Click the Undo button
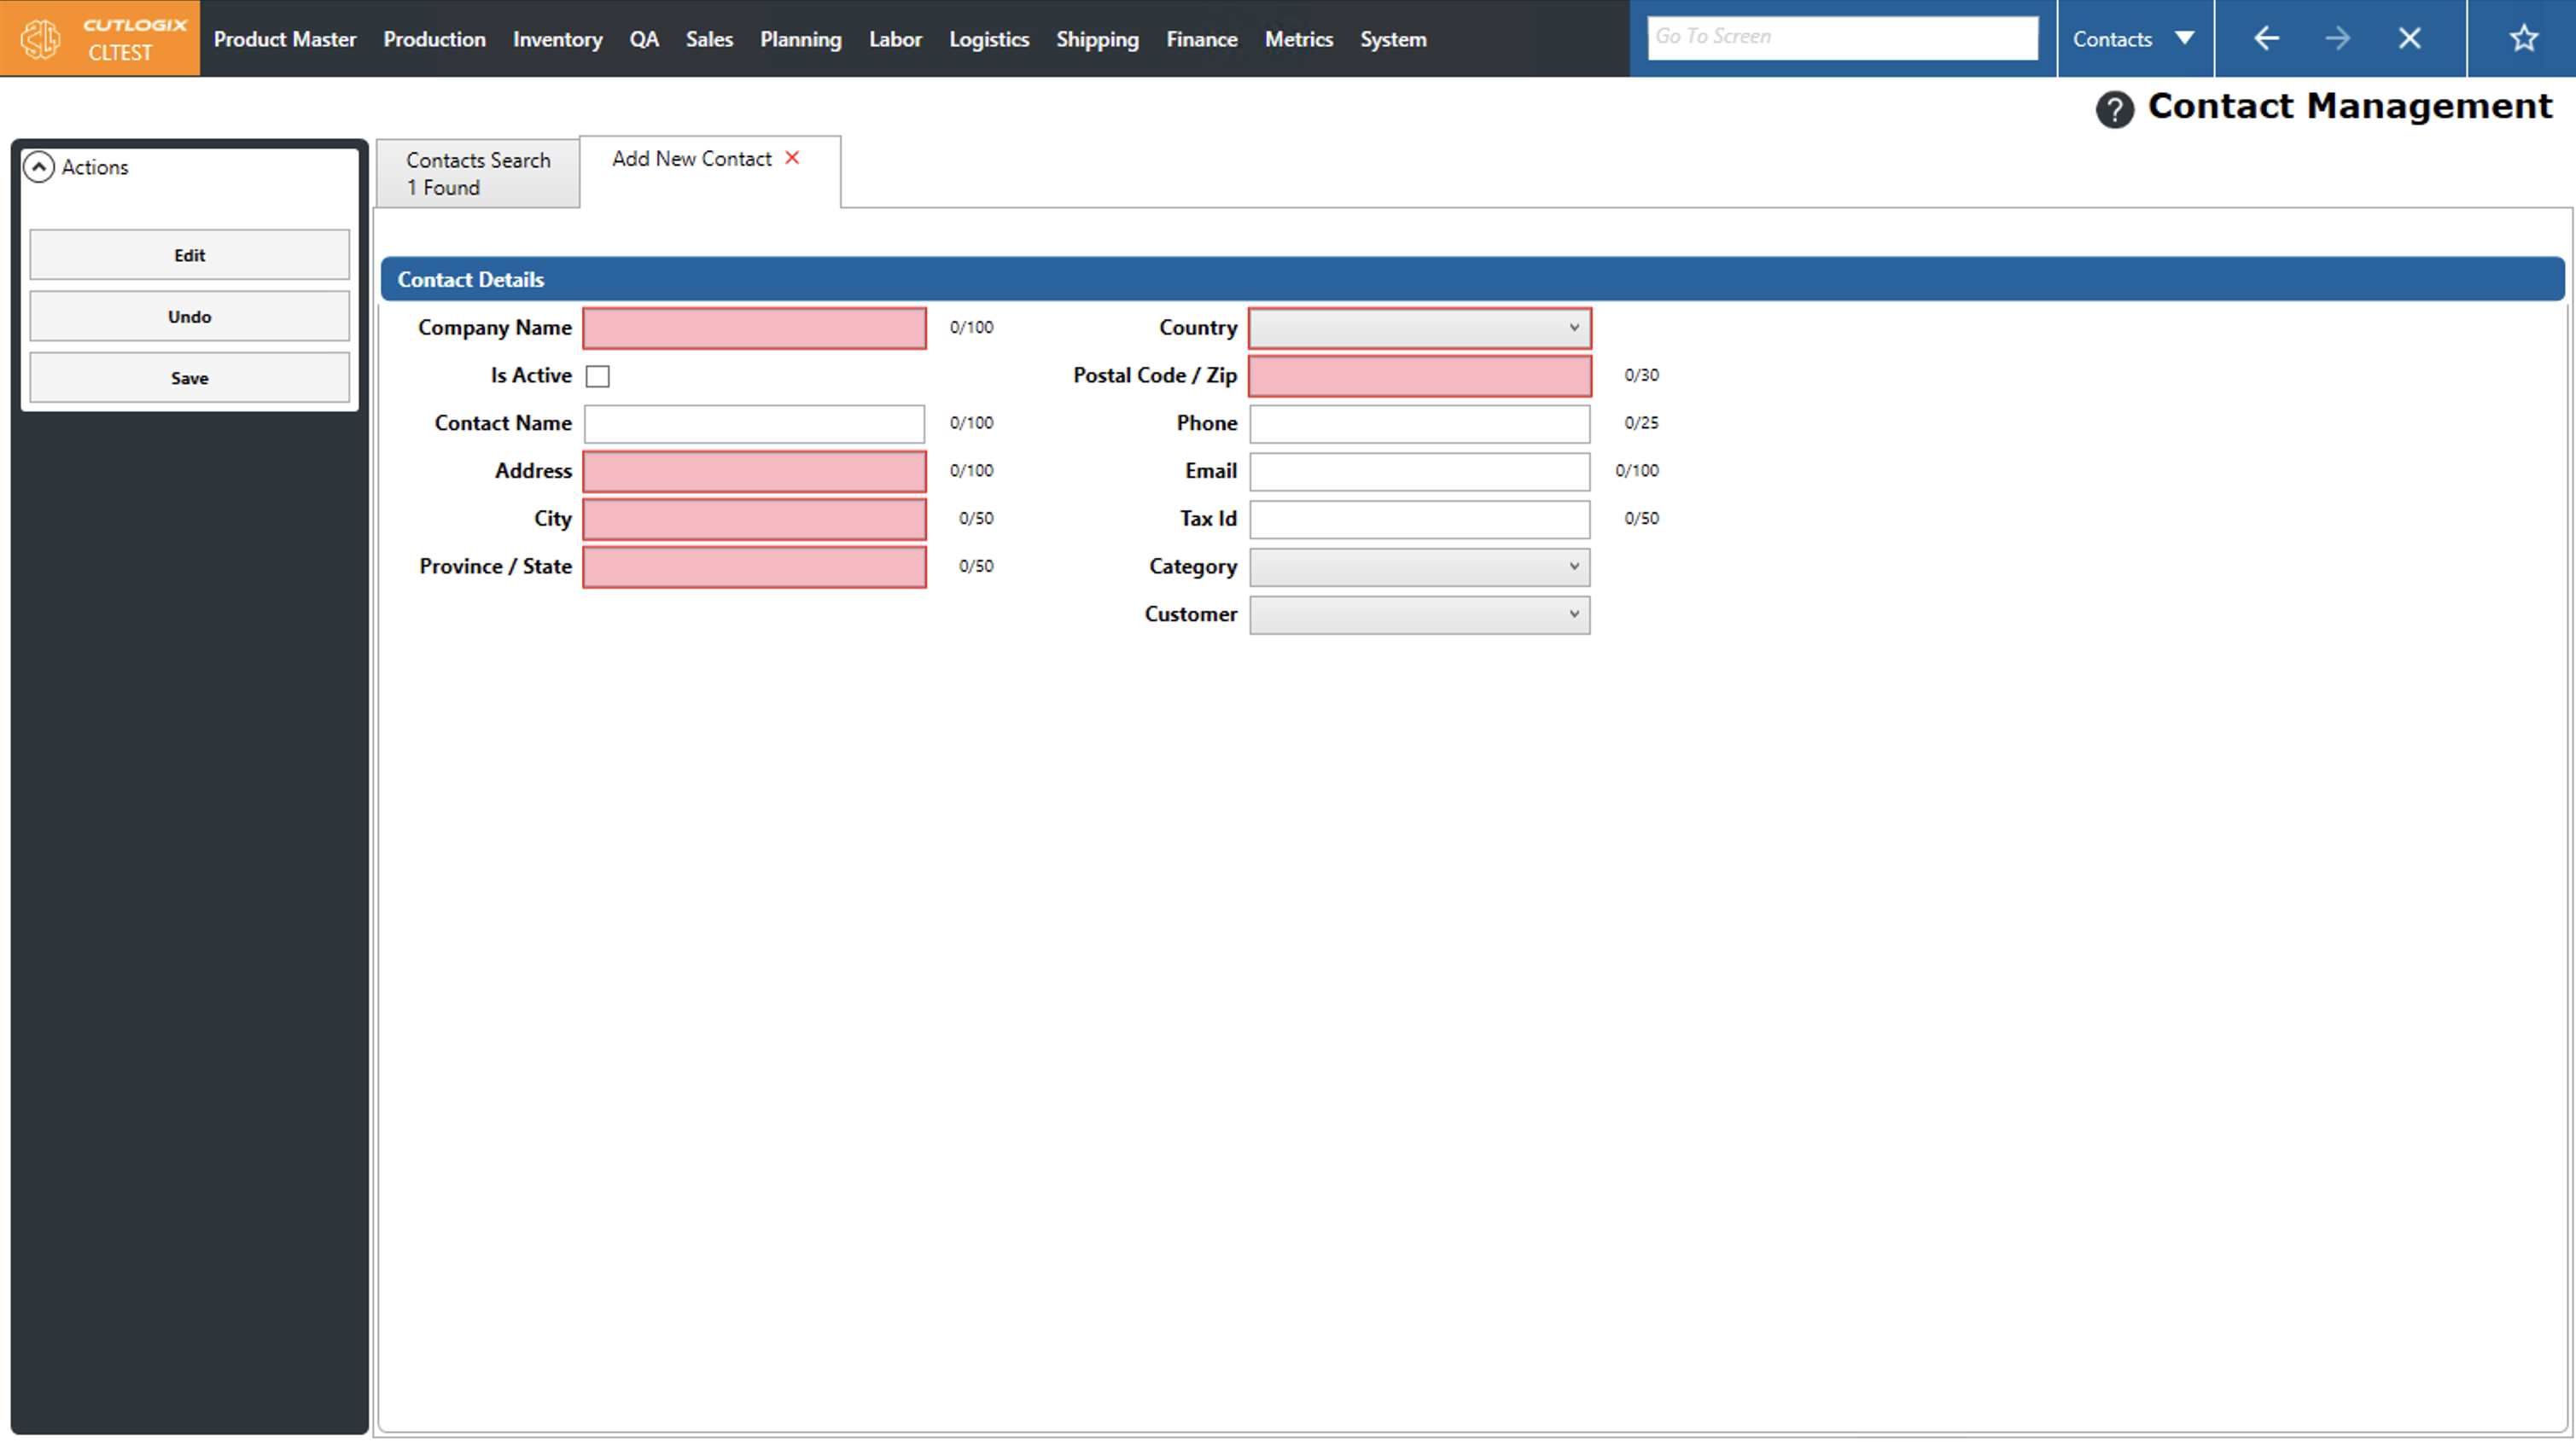The height and width of the screenshot is (1442, 2576). tap(189, 317)
